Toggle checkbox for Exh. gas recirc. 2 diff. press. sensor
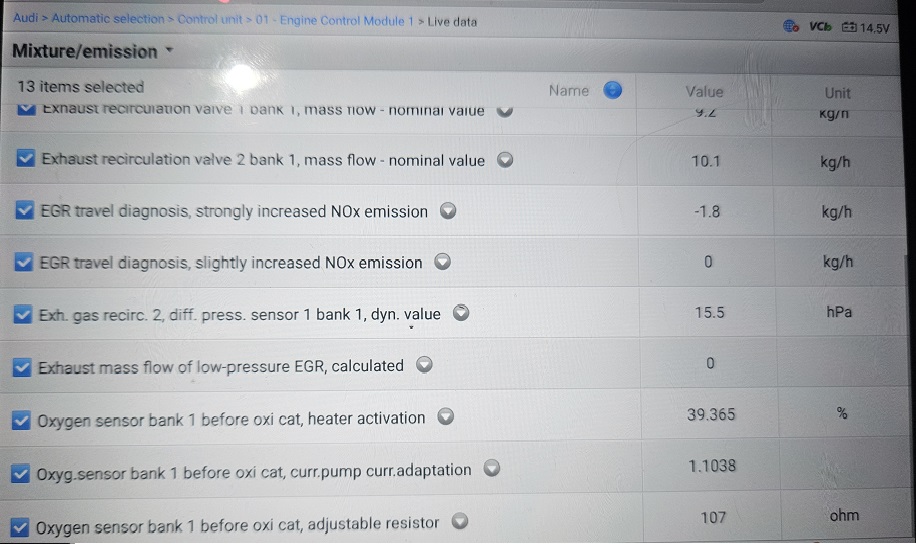 [24, 315]
